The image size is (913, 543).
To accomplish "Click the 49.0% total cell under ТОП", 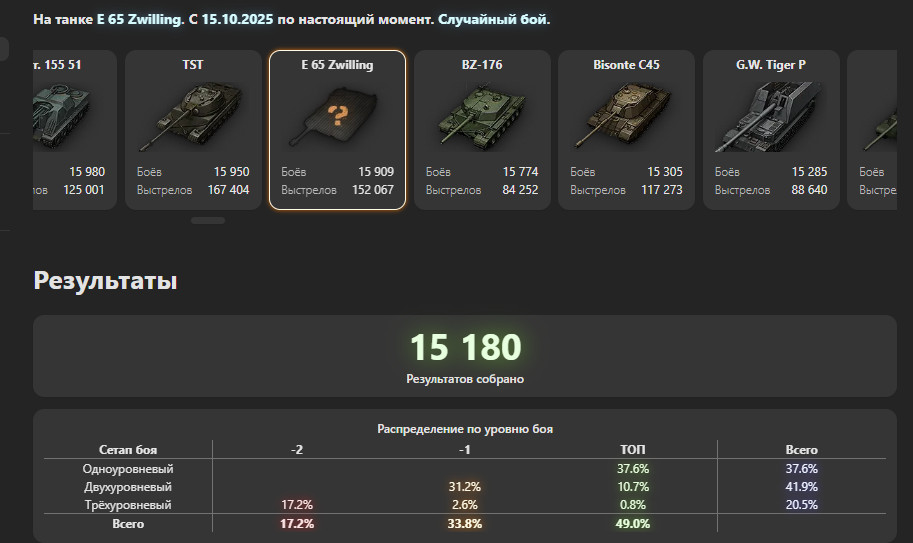I will pyautogui.click(x=633, y=523).
